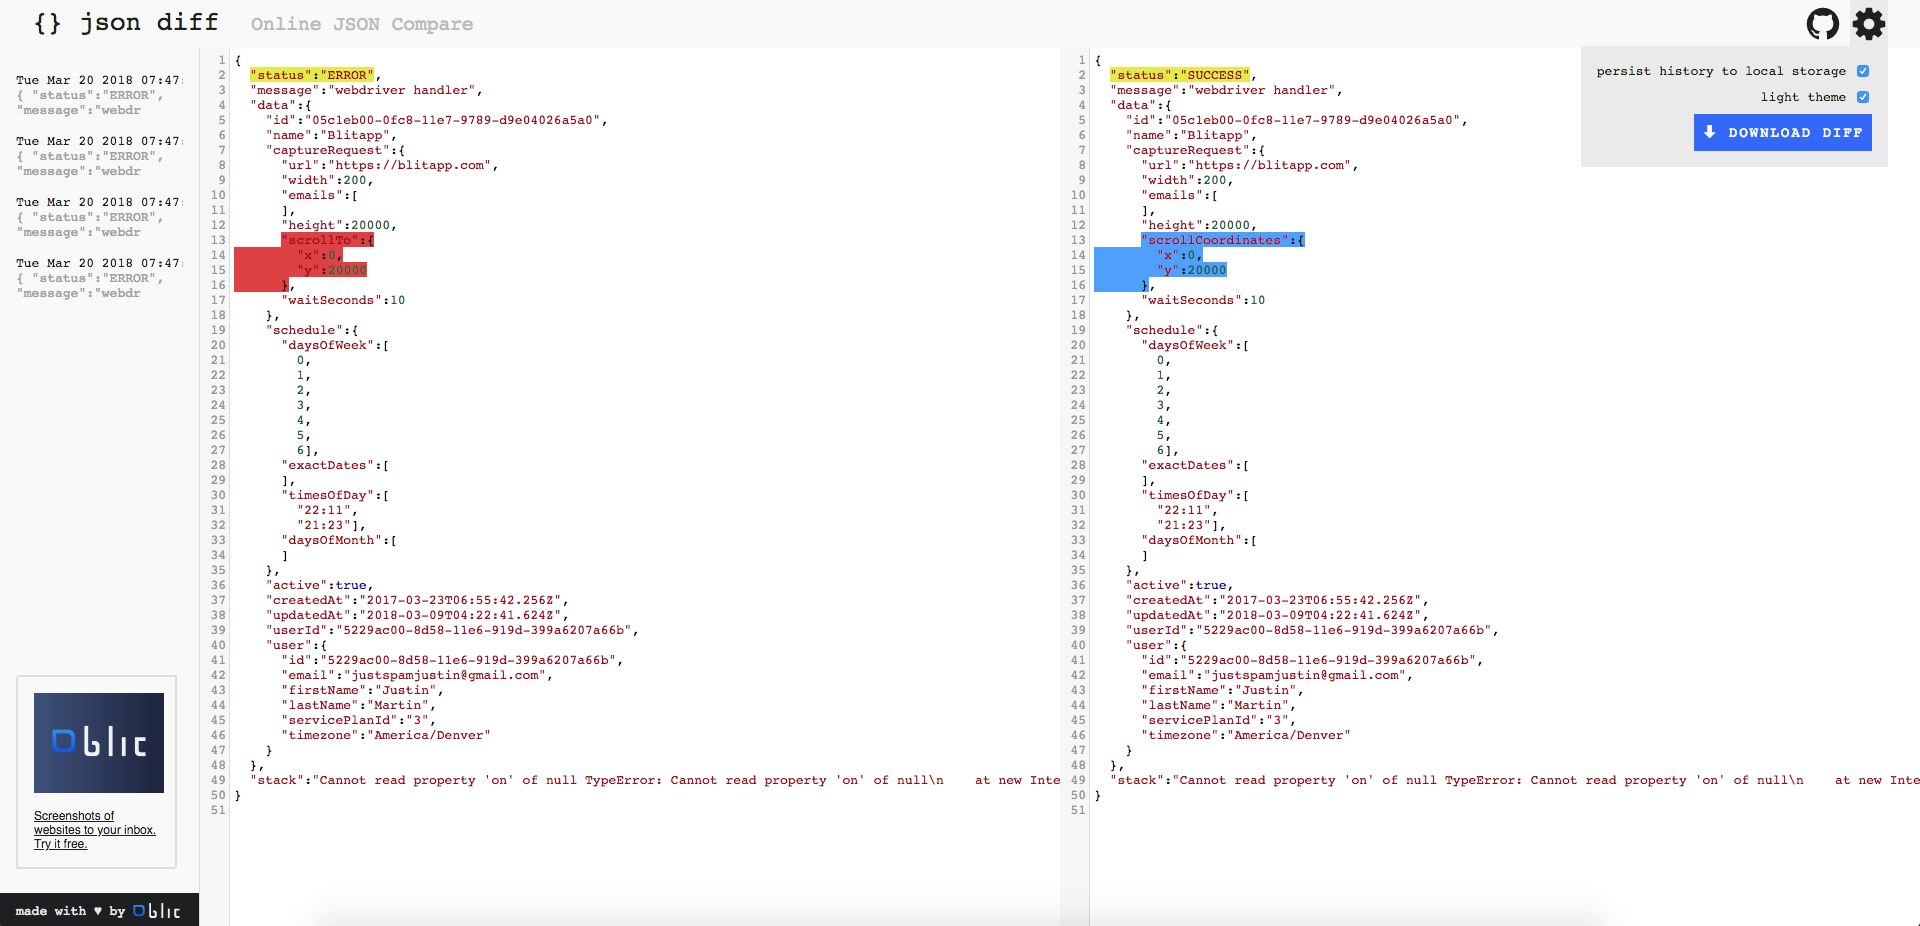
Task: Select the last history entry in sidebar
Action: pyautogui.click(x=90, y=278)
